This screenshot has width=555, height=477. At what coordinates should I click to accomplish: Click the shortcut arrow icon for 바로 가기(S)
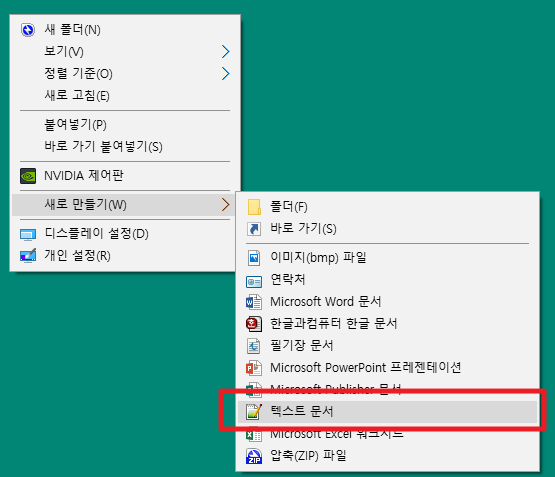tap(254, 229)
